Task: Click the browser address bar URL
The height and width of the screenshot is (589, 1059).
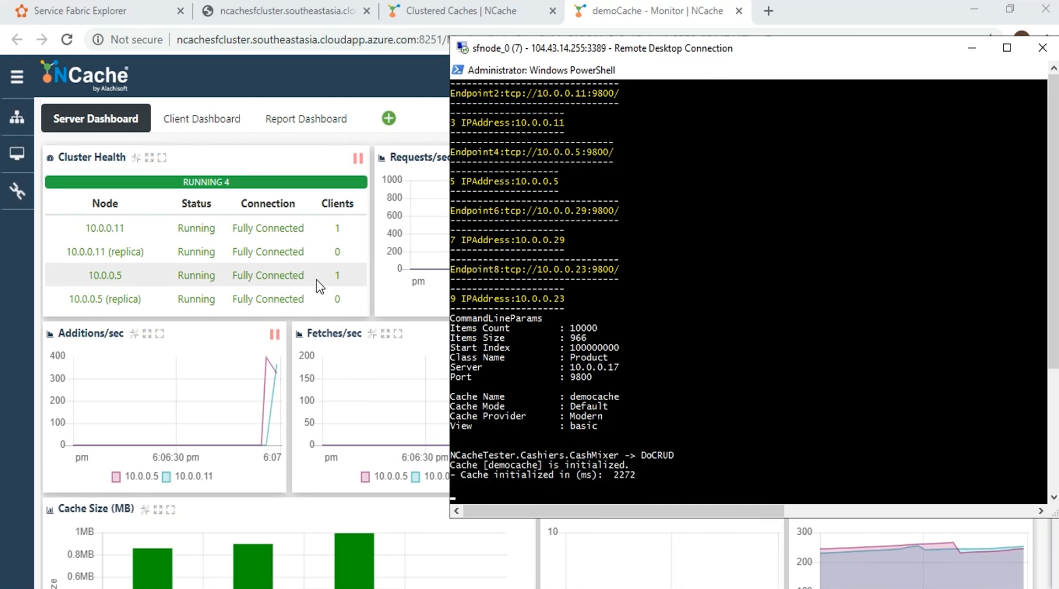Action: point(311,39)
